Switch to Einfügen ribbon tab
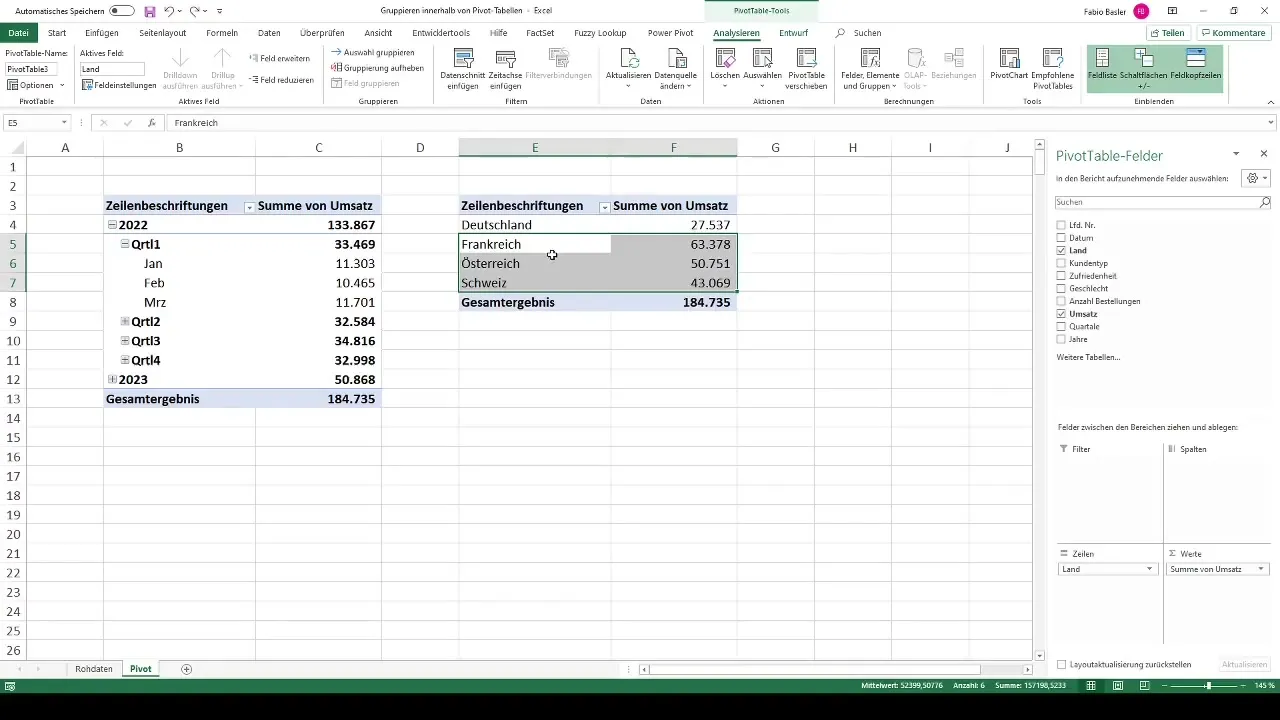 coord(102,33)
